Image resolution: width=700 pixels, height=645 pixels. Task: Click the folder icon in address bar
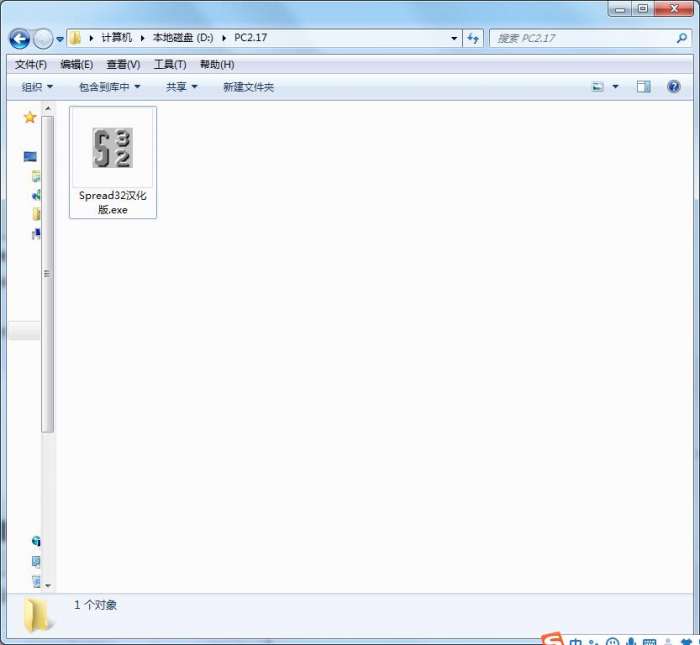pyautogui.click(x=75, y=38)
